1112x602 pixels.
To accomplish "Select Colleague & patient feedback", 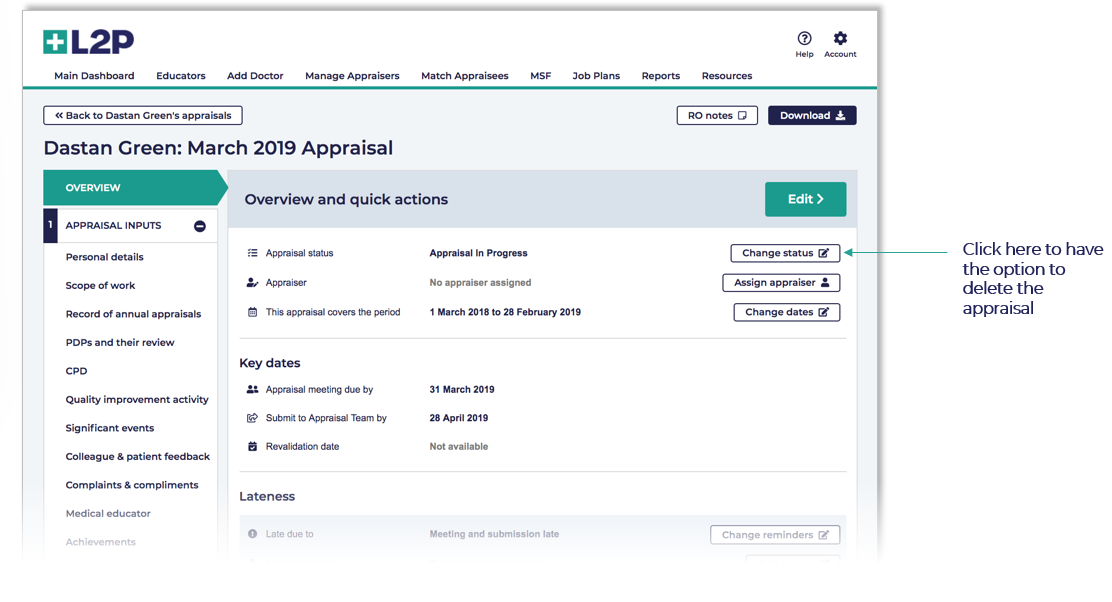I will (x=138, y=457).
